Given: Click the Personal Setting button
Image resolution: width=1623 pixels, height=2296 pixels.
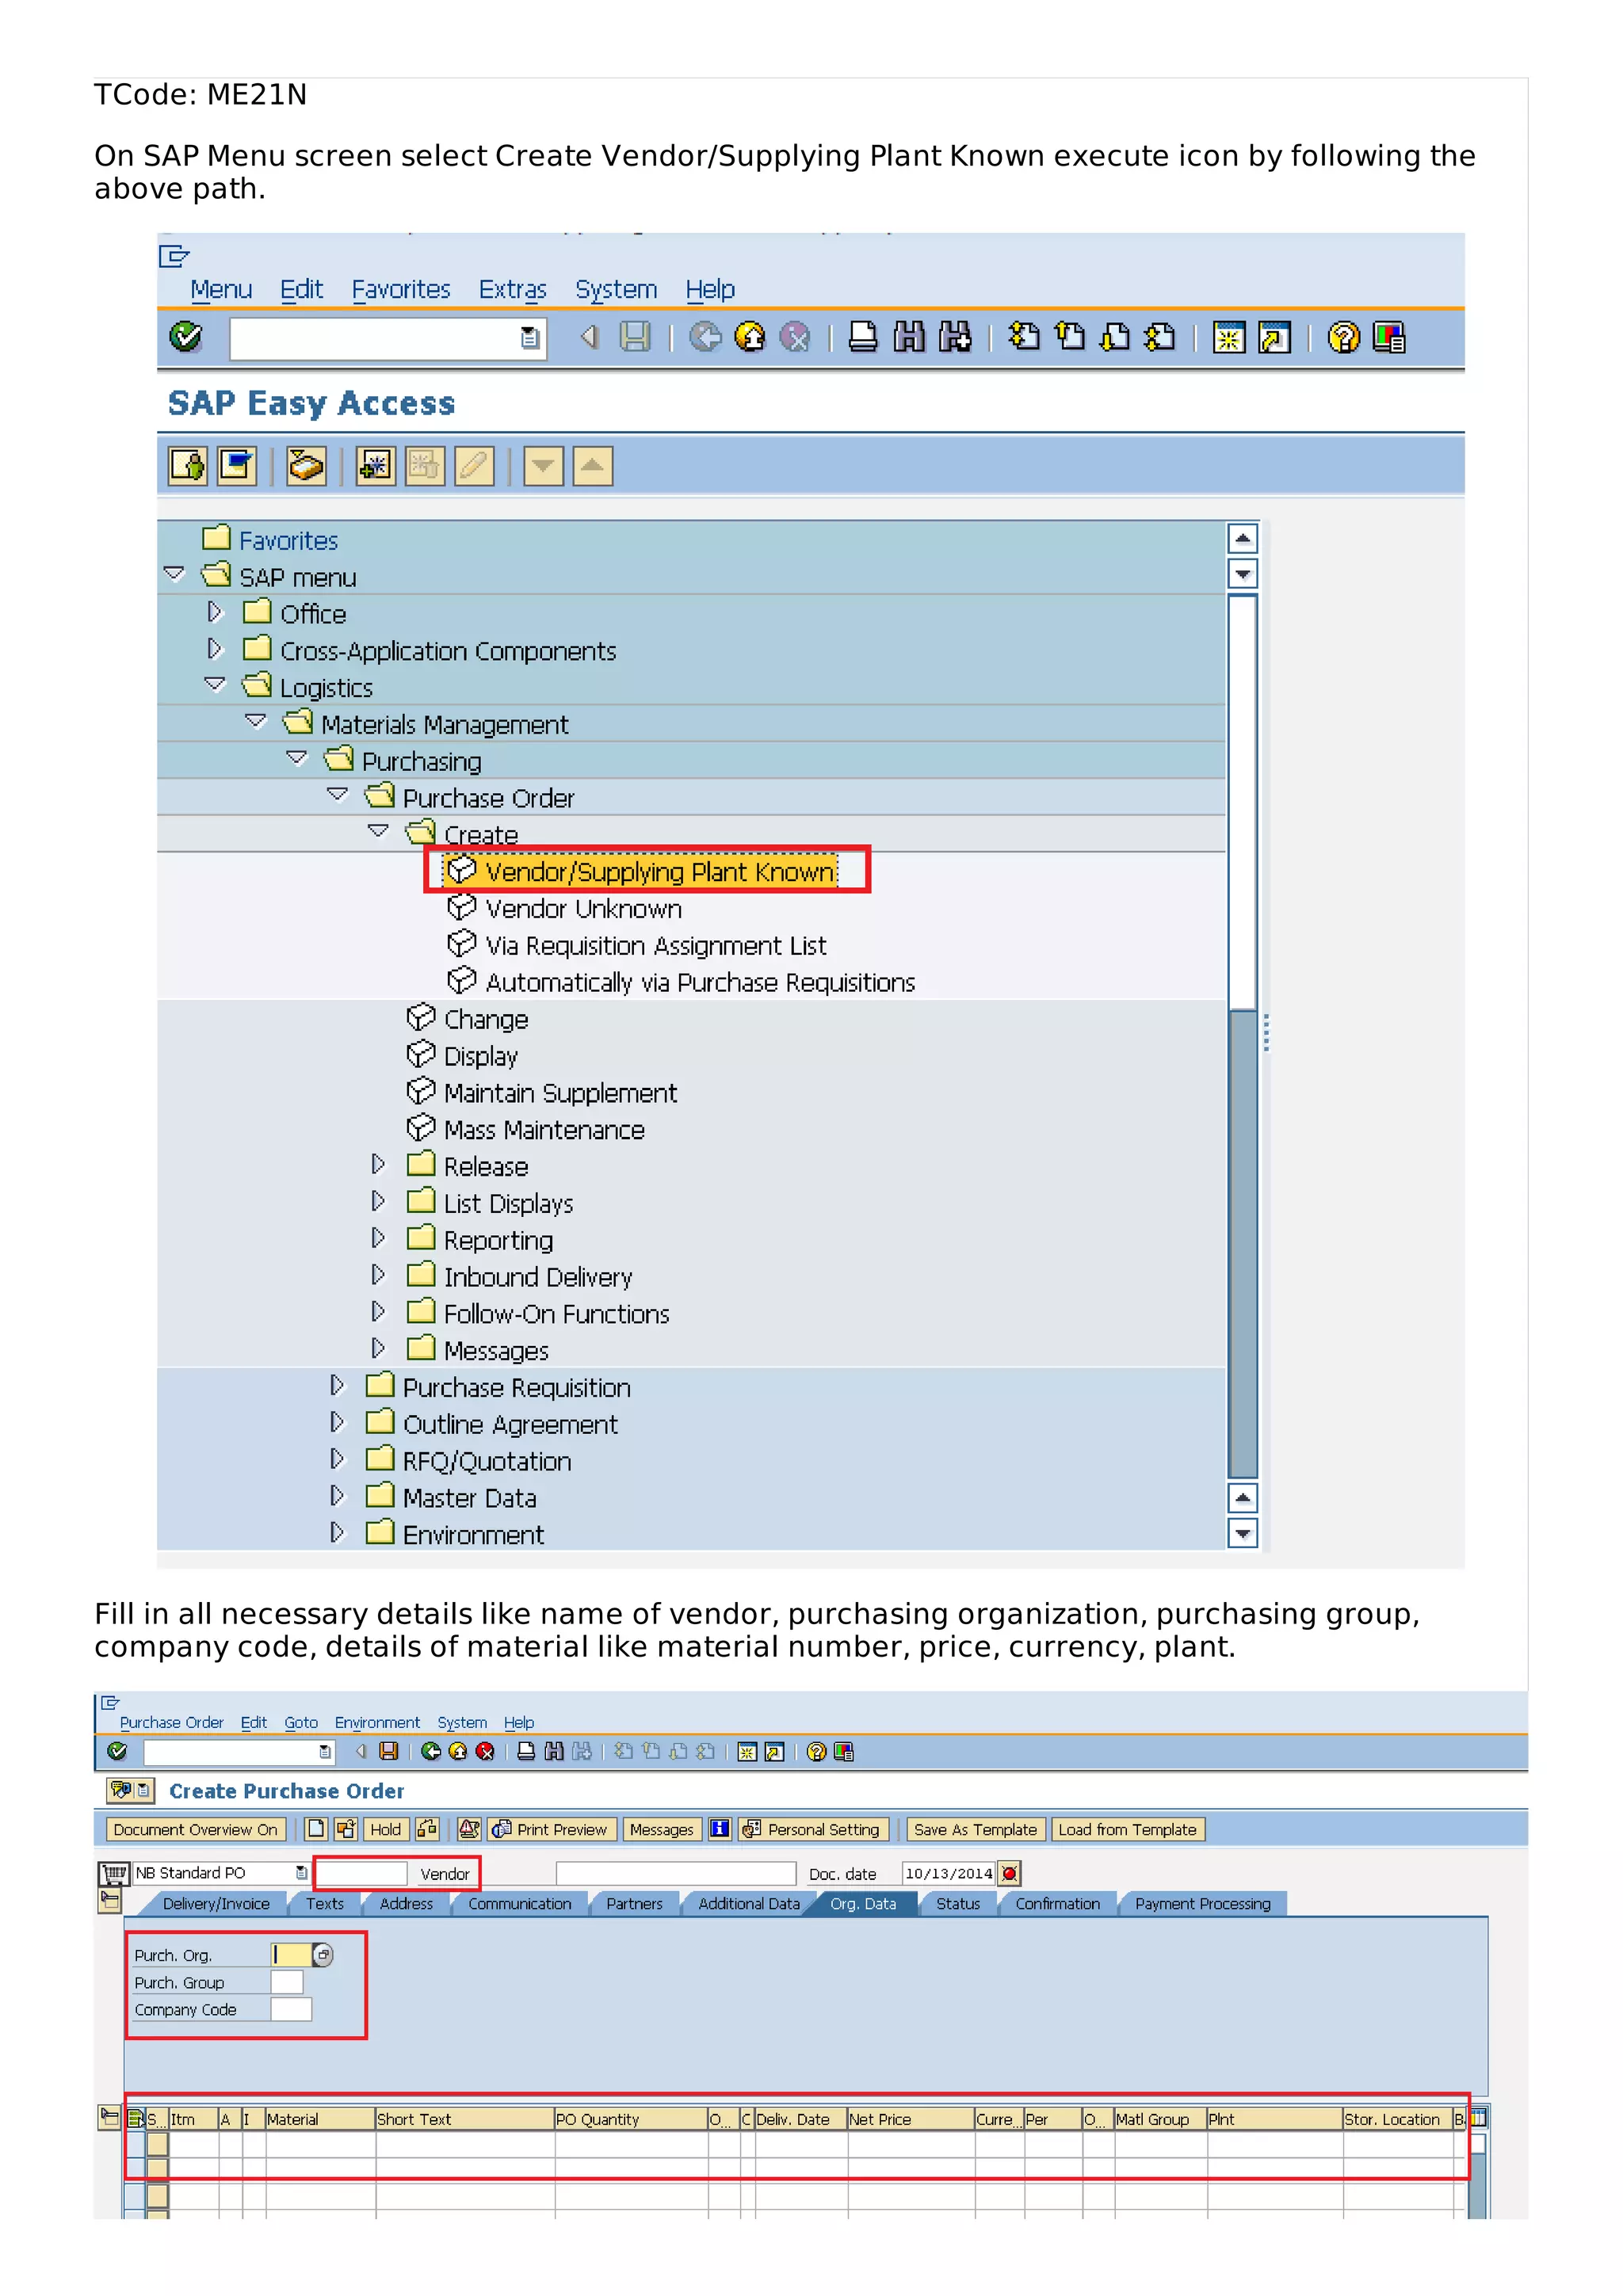Looking at the screenshot, I should point(813,1829).
